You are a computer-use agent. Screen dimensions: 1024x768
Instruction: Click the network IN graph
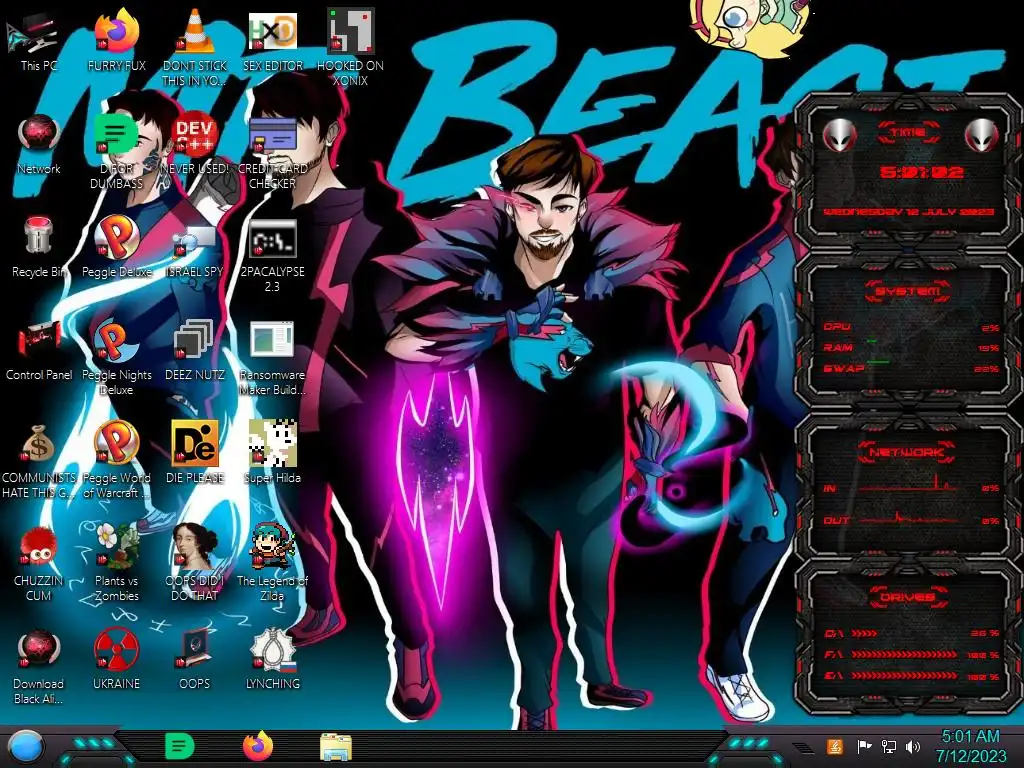click(908, 483)
